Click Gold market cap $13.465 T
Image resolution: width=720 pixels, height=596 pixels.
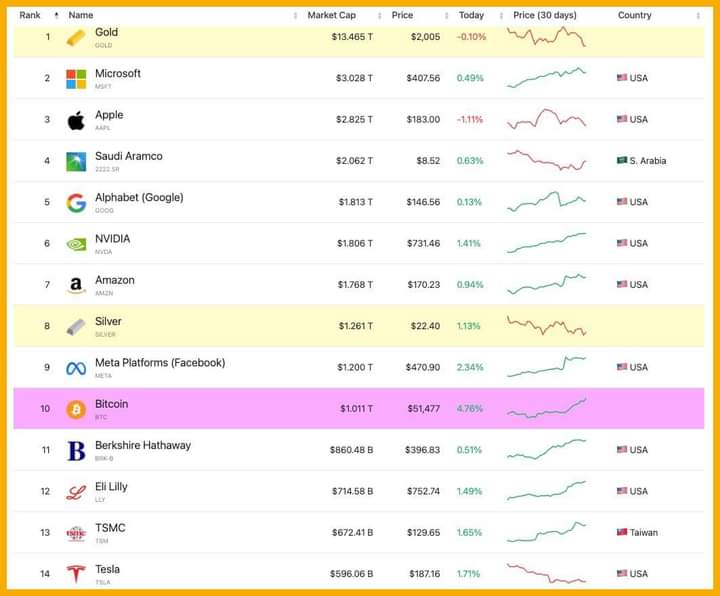coord(352,37)
